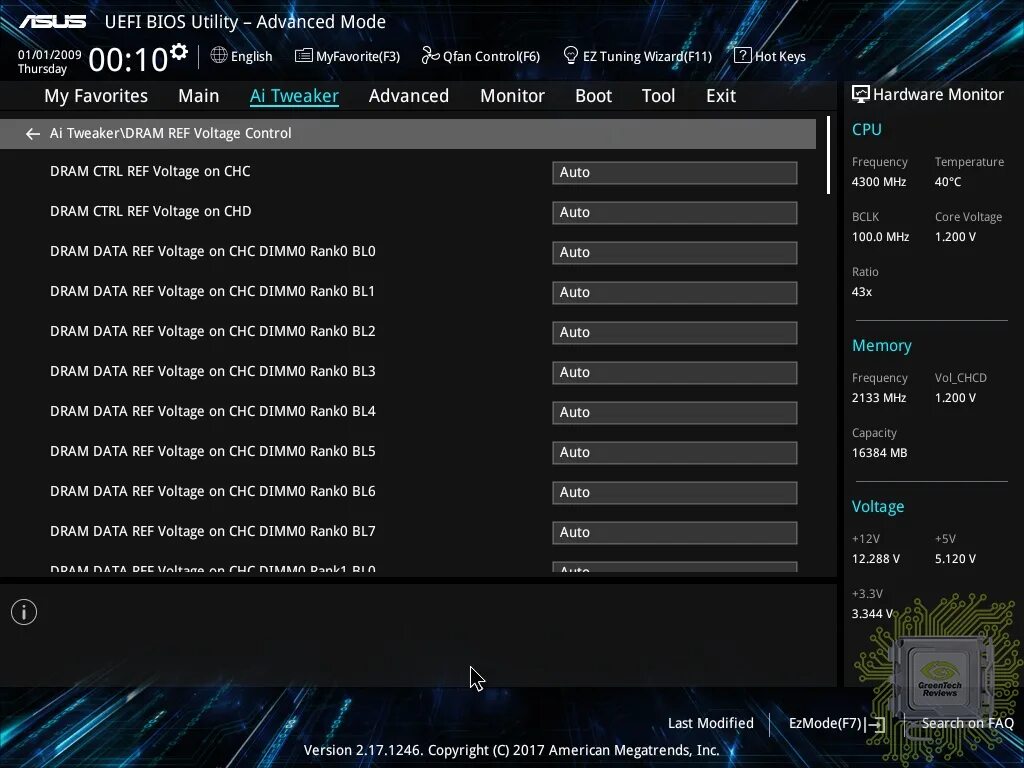Open Search on FAQ
Screen dimensions: 1024x768
[967, 723]
